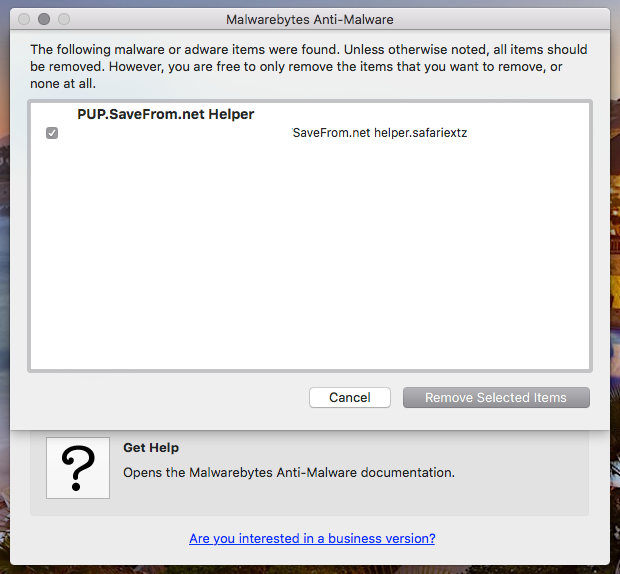This screenshot has height=574, width=620.
Task: Click the Malwarebytes Anti-Malware window title
Action: tap(310, 19)
